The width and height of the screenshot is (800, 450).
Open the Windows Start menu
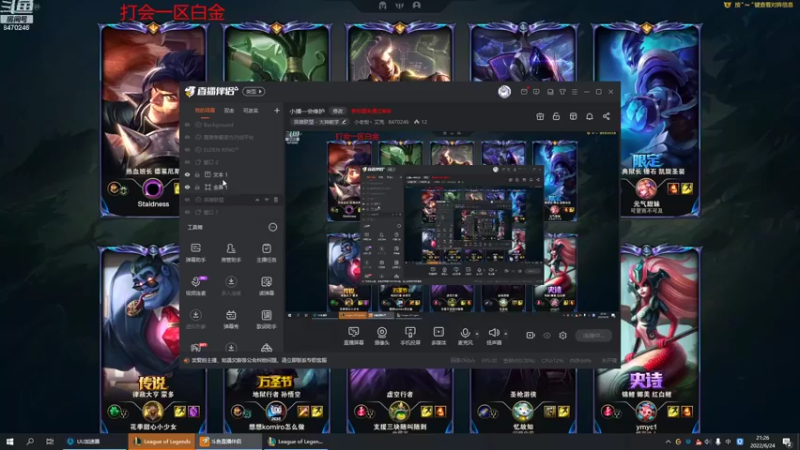tap(9, 441)
